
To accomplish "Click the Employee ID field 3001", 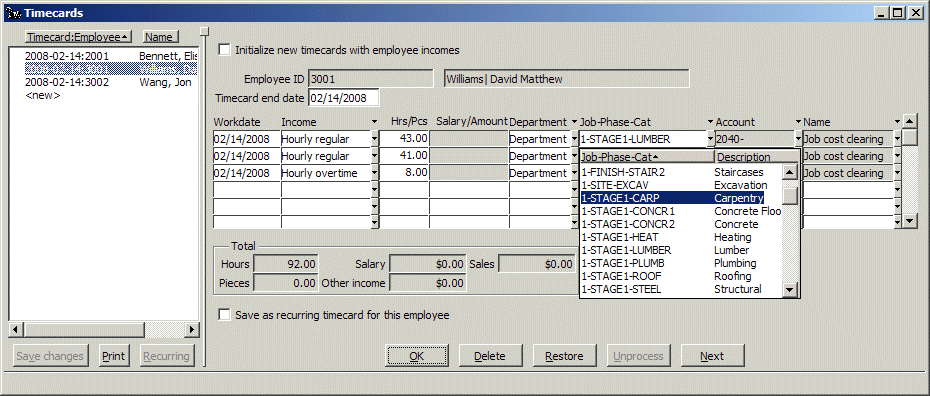I will point(371,79).
